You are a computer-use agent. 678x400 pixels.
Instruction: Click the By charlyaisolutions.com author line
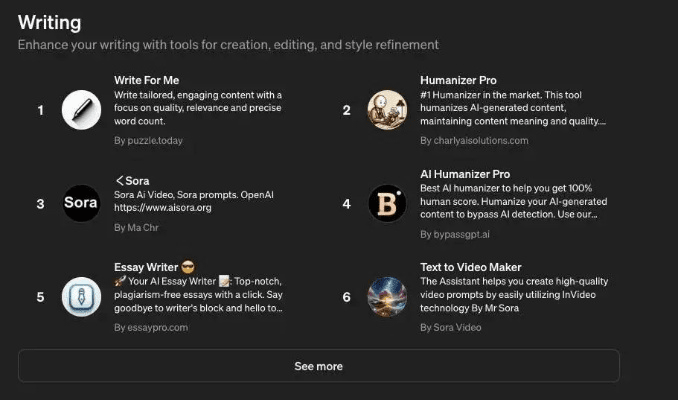coord(474,141)
